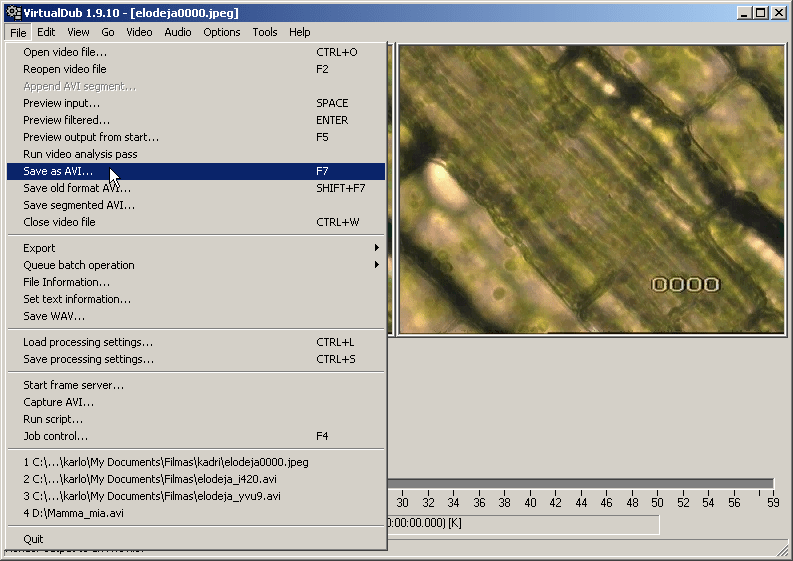Screen dimensions: 793x561
Task: Click the output video preview pane
Action: (591, 190)
